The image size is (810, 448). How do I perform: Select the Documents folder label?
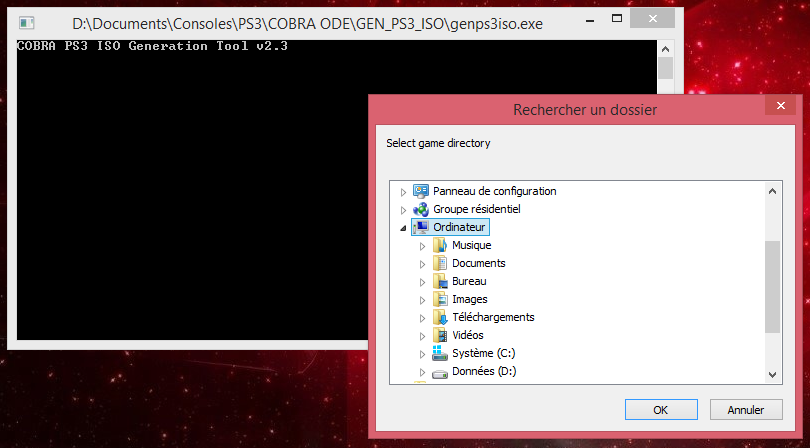(479, 264)
